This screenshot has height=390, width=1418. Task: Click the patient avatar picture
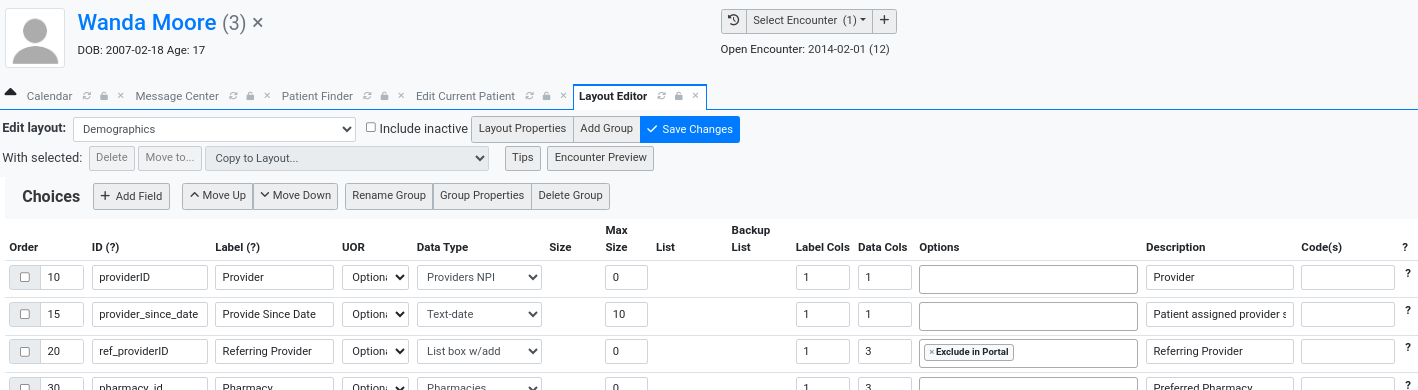tap(35, 39)
